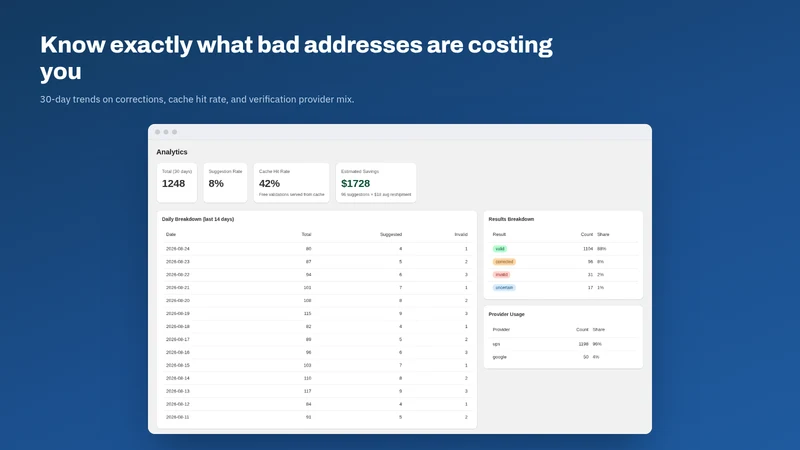Screen dimensions: 800x450
Task: Click count 50 for google provider
Action: (x=586, y=357)
